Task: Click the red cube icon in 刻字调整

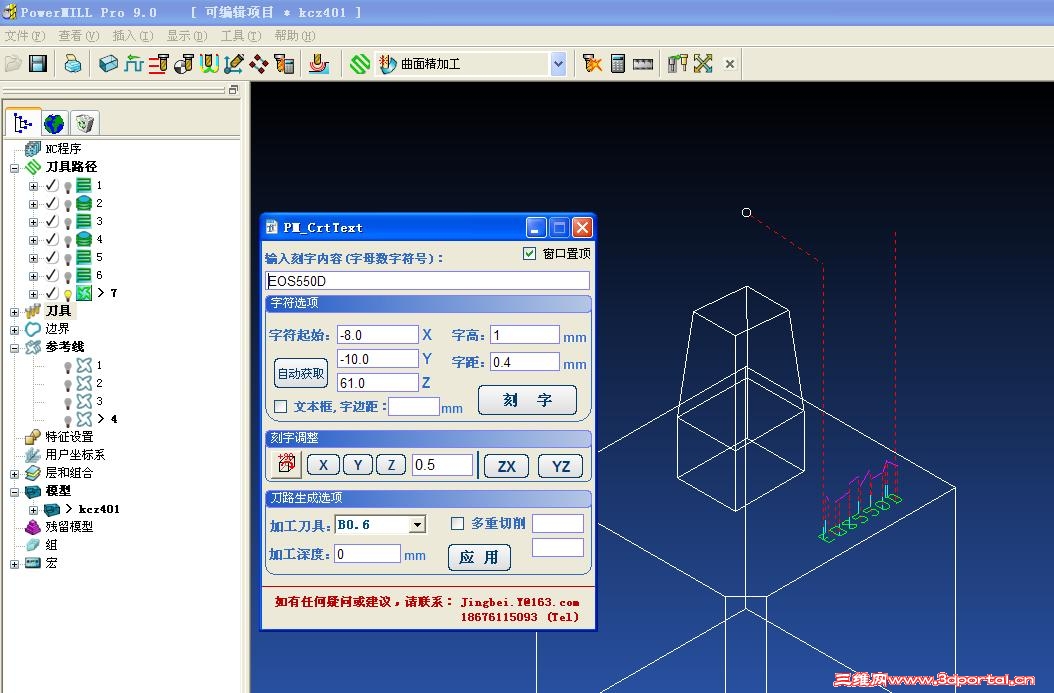Action: 286,464
